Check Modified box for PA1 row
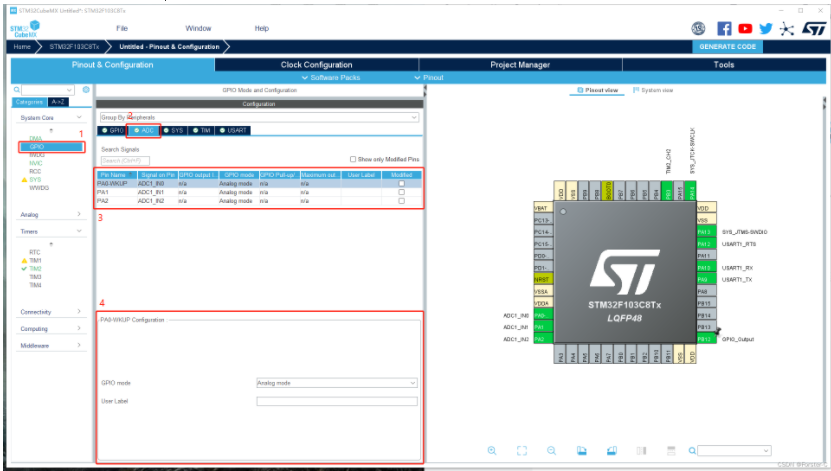Screen dimensions: 831x471 [x=401, y=192]
